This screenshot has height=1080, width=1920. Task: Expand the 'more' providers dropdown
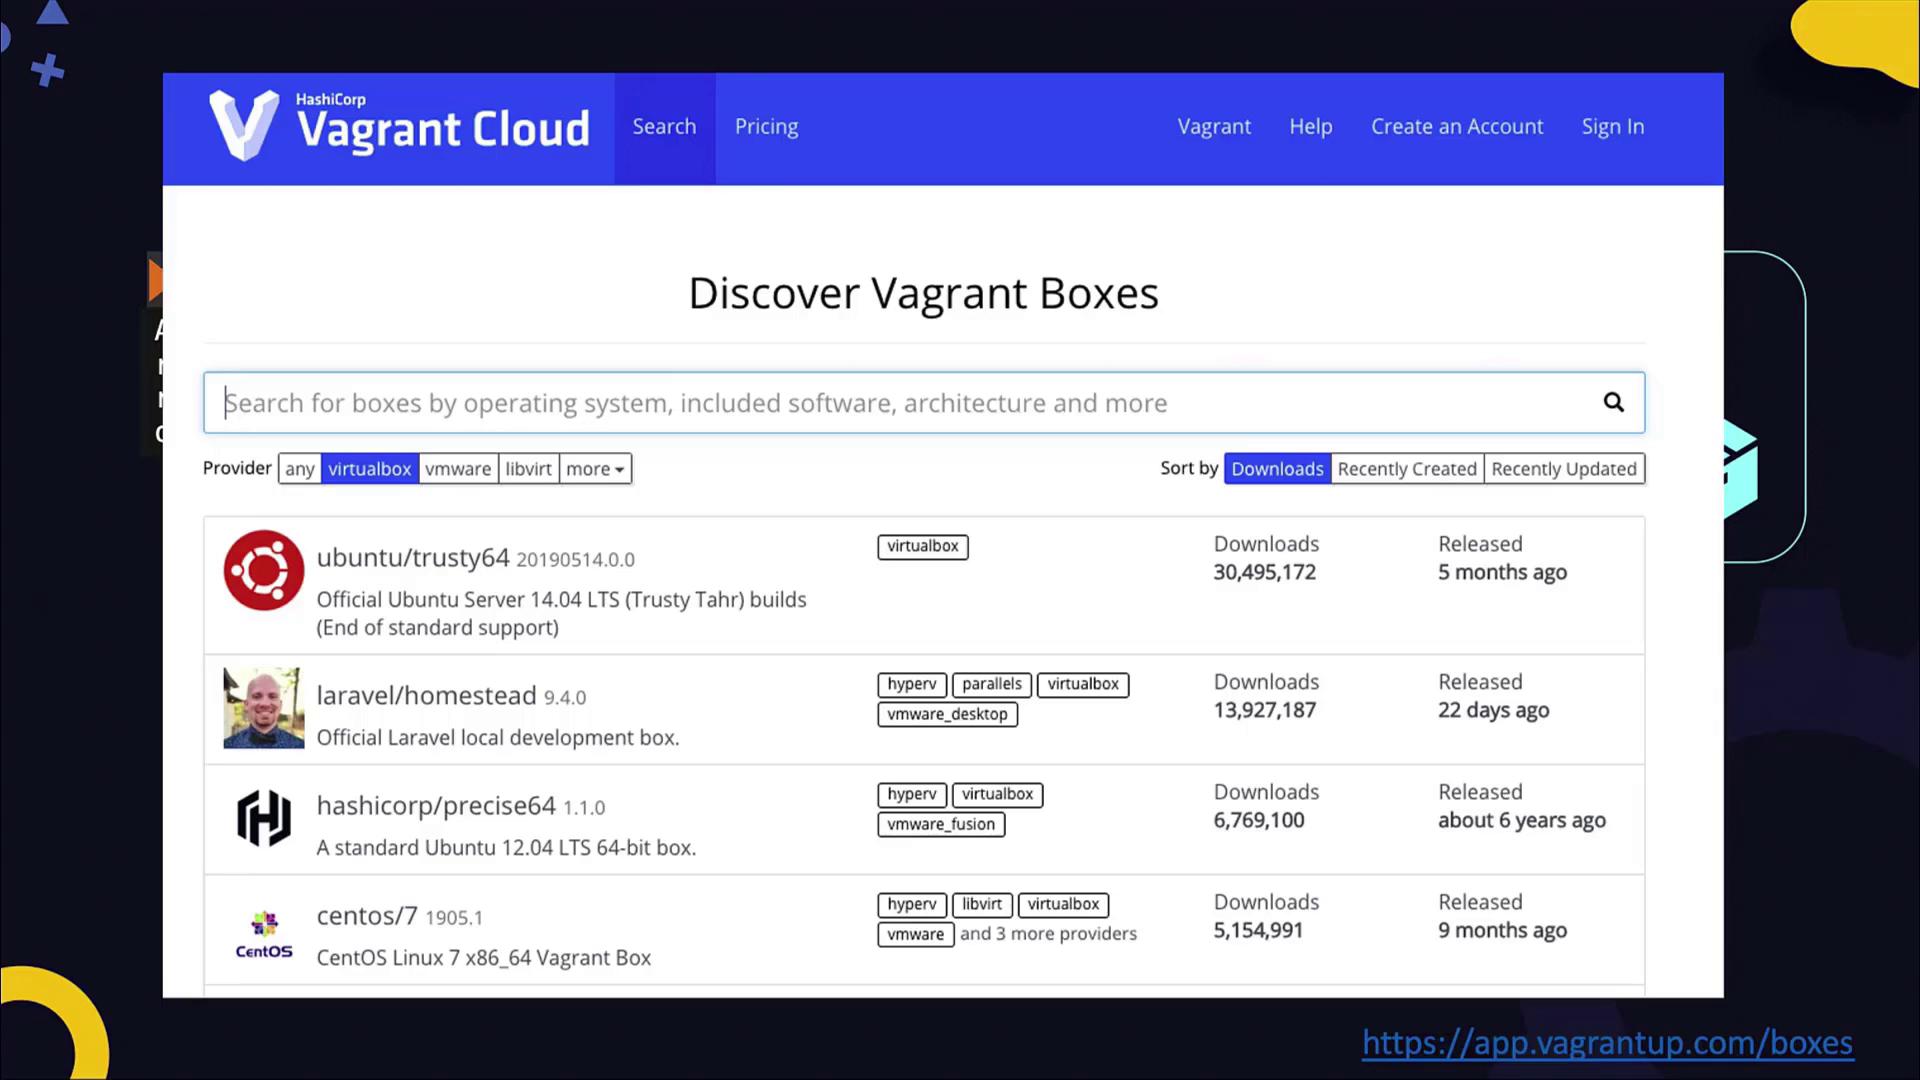click(595, 469)
